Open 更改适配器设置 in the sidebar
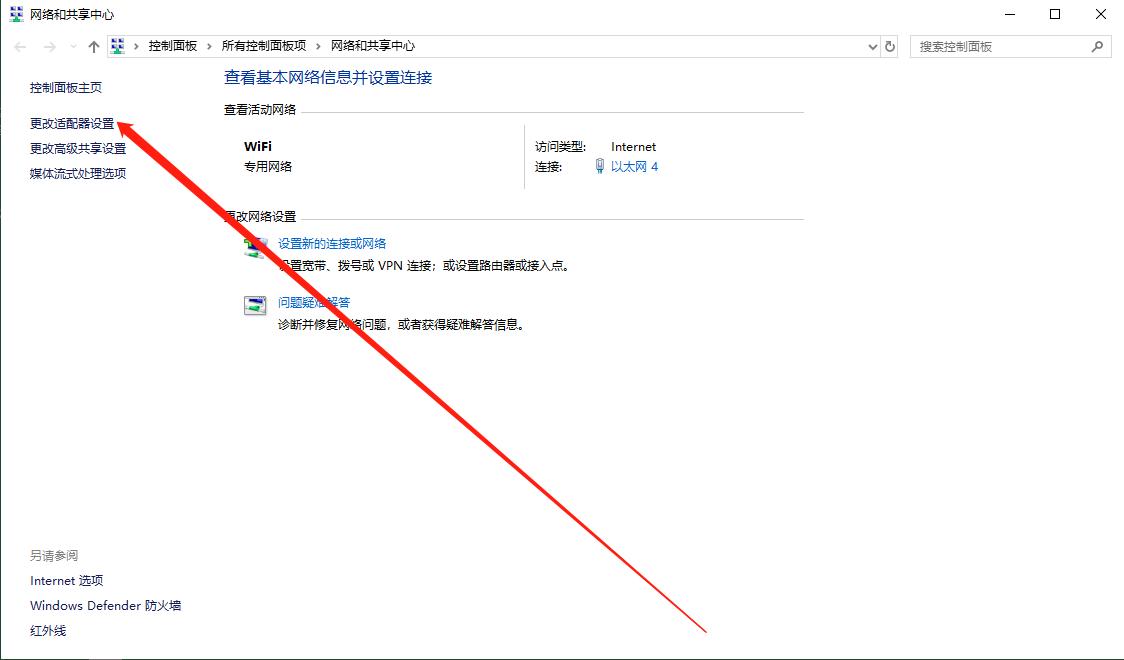 click(x=69, y=123)
